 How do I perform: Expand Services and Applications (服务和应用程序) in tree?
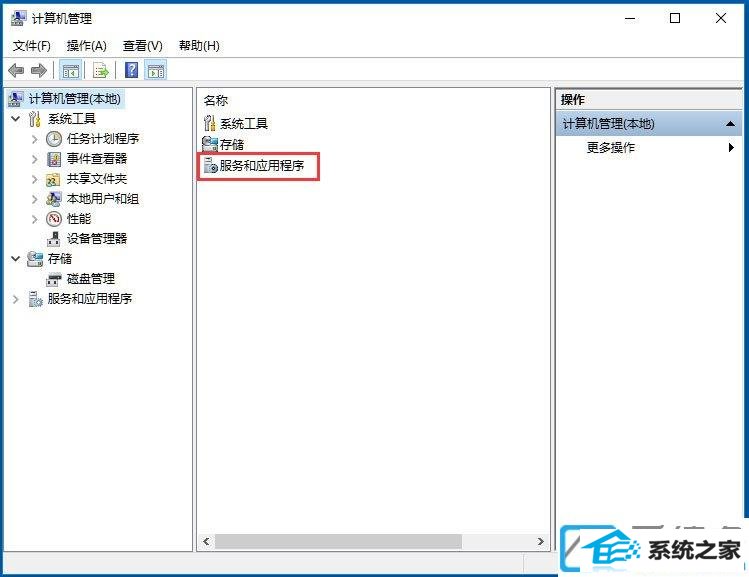point(15,299)
